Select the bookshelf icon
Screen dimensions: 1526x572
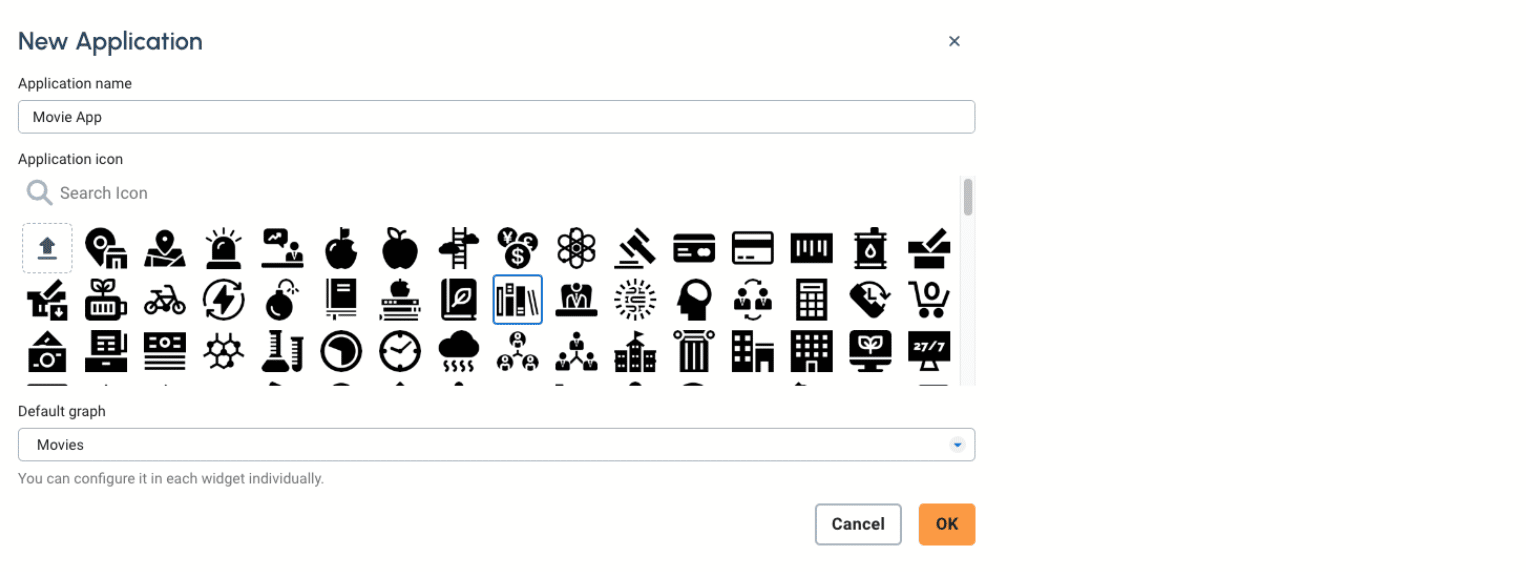pos(518,299)
